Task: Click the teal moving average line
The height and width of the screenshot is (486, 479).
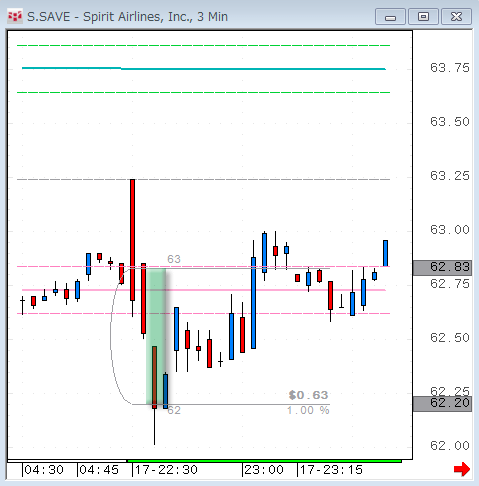Action: [204, 69]
